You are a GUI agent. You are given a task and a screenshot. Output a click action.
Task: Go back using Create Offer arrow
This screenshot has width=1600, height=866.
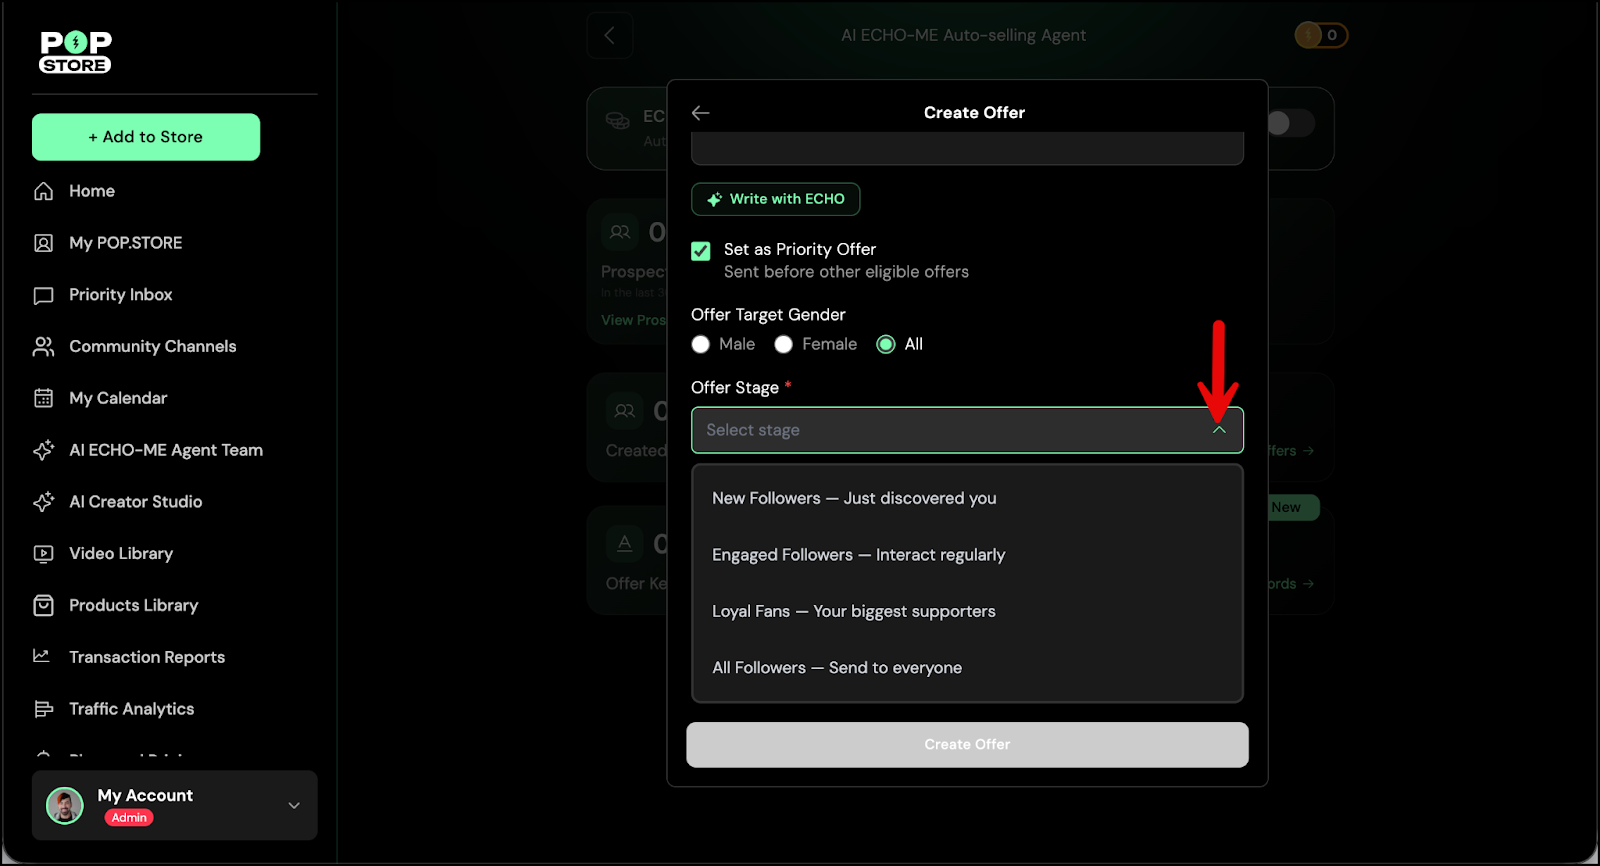(x=701, y=113)
